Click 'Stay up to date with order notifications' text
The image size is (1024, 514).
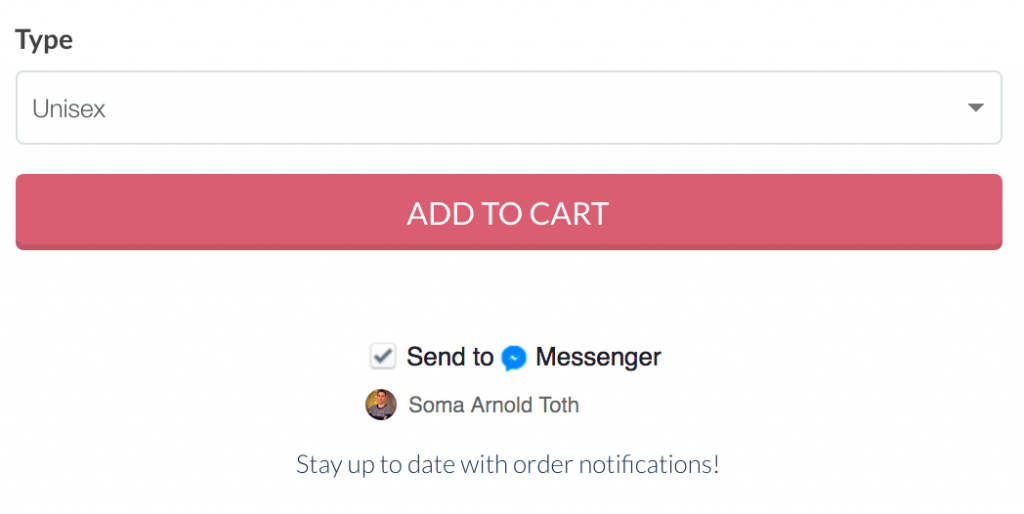507,464
